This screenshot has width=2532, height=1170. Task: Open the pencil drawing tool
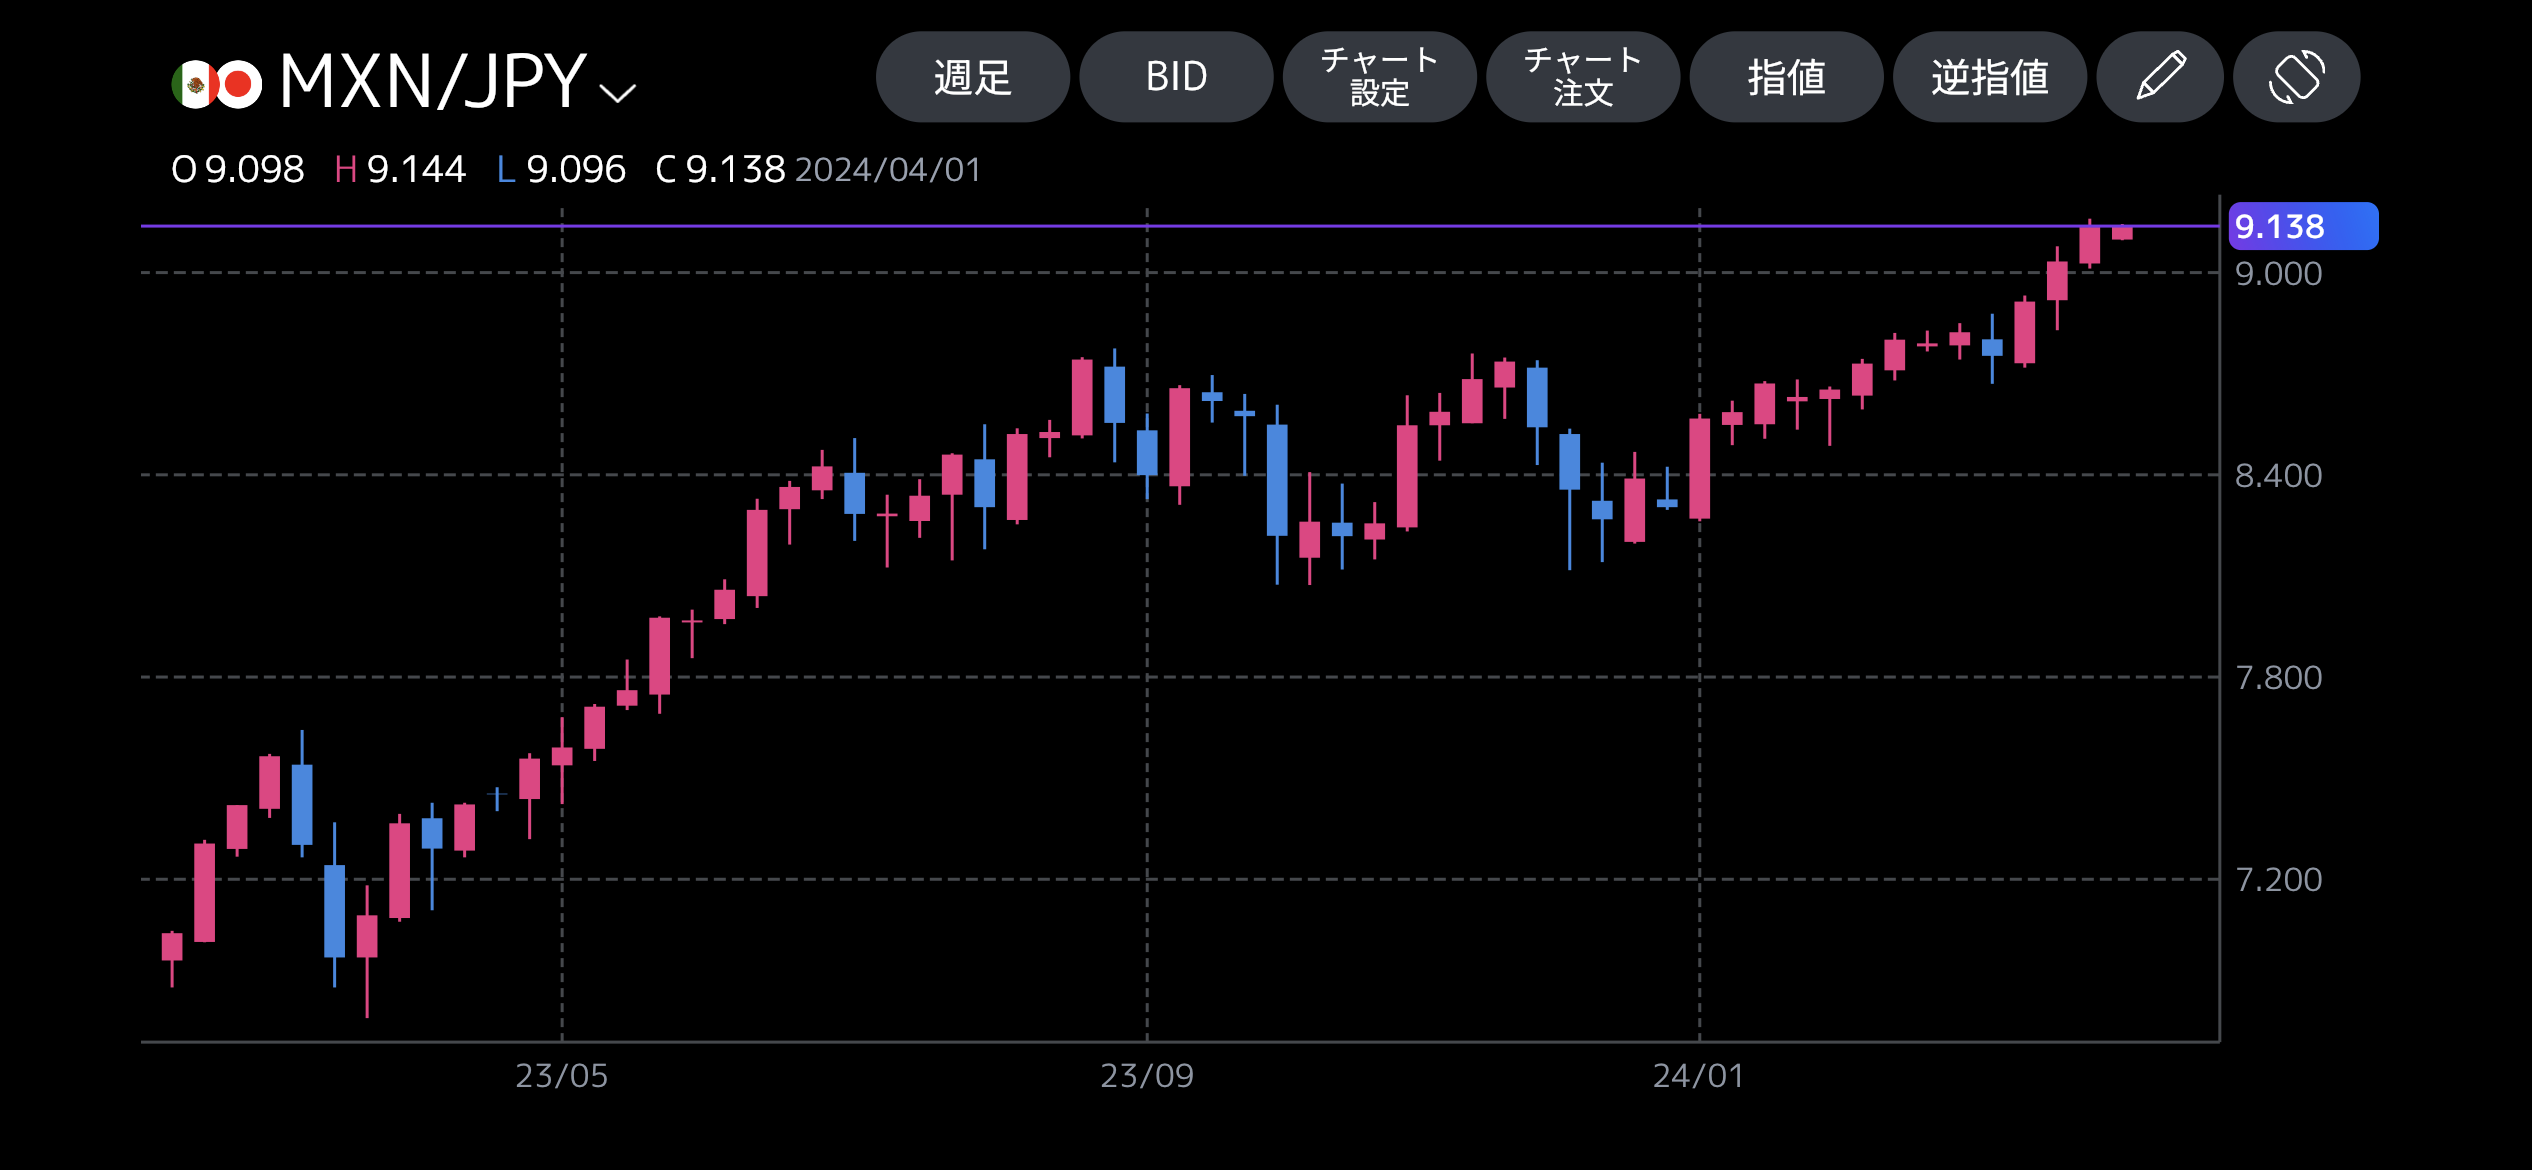coord(2160,77)
